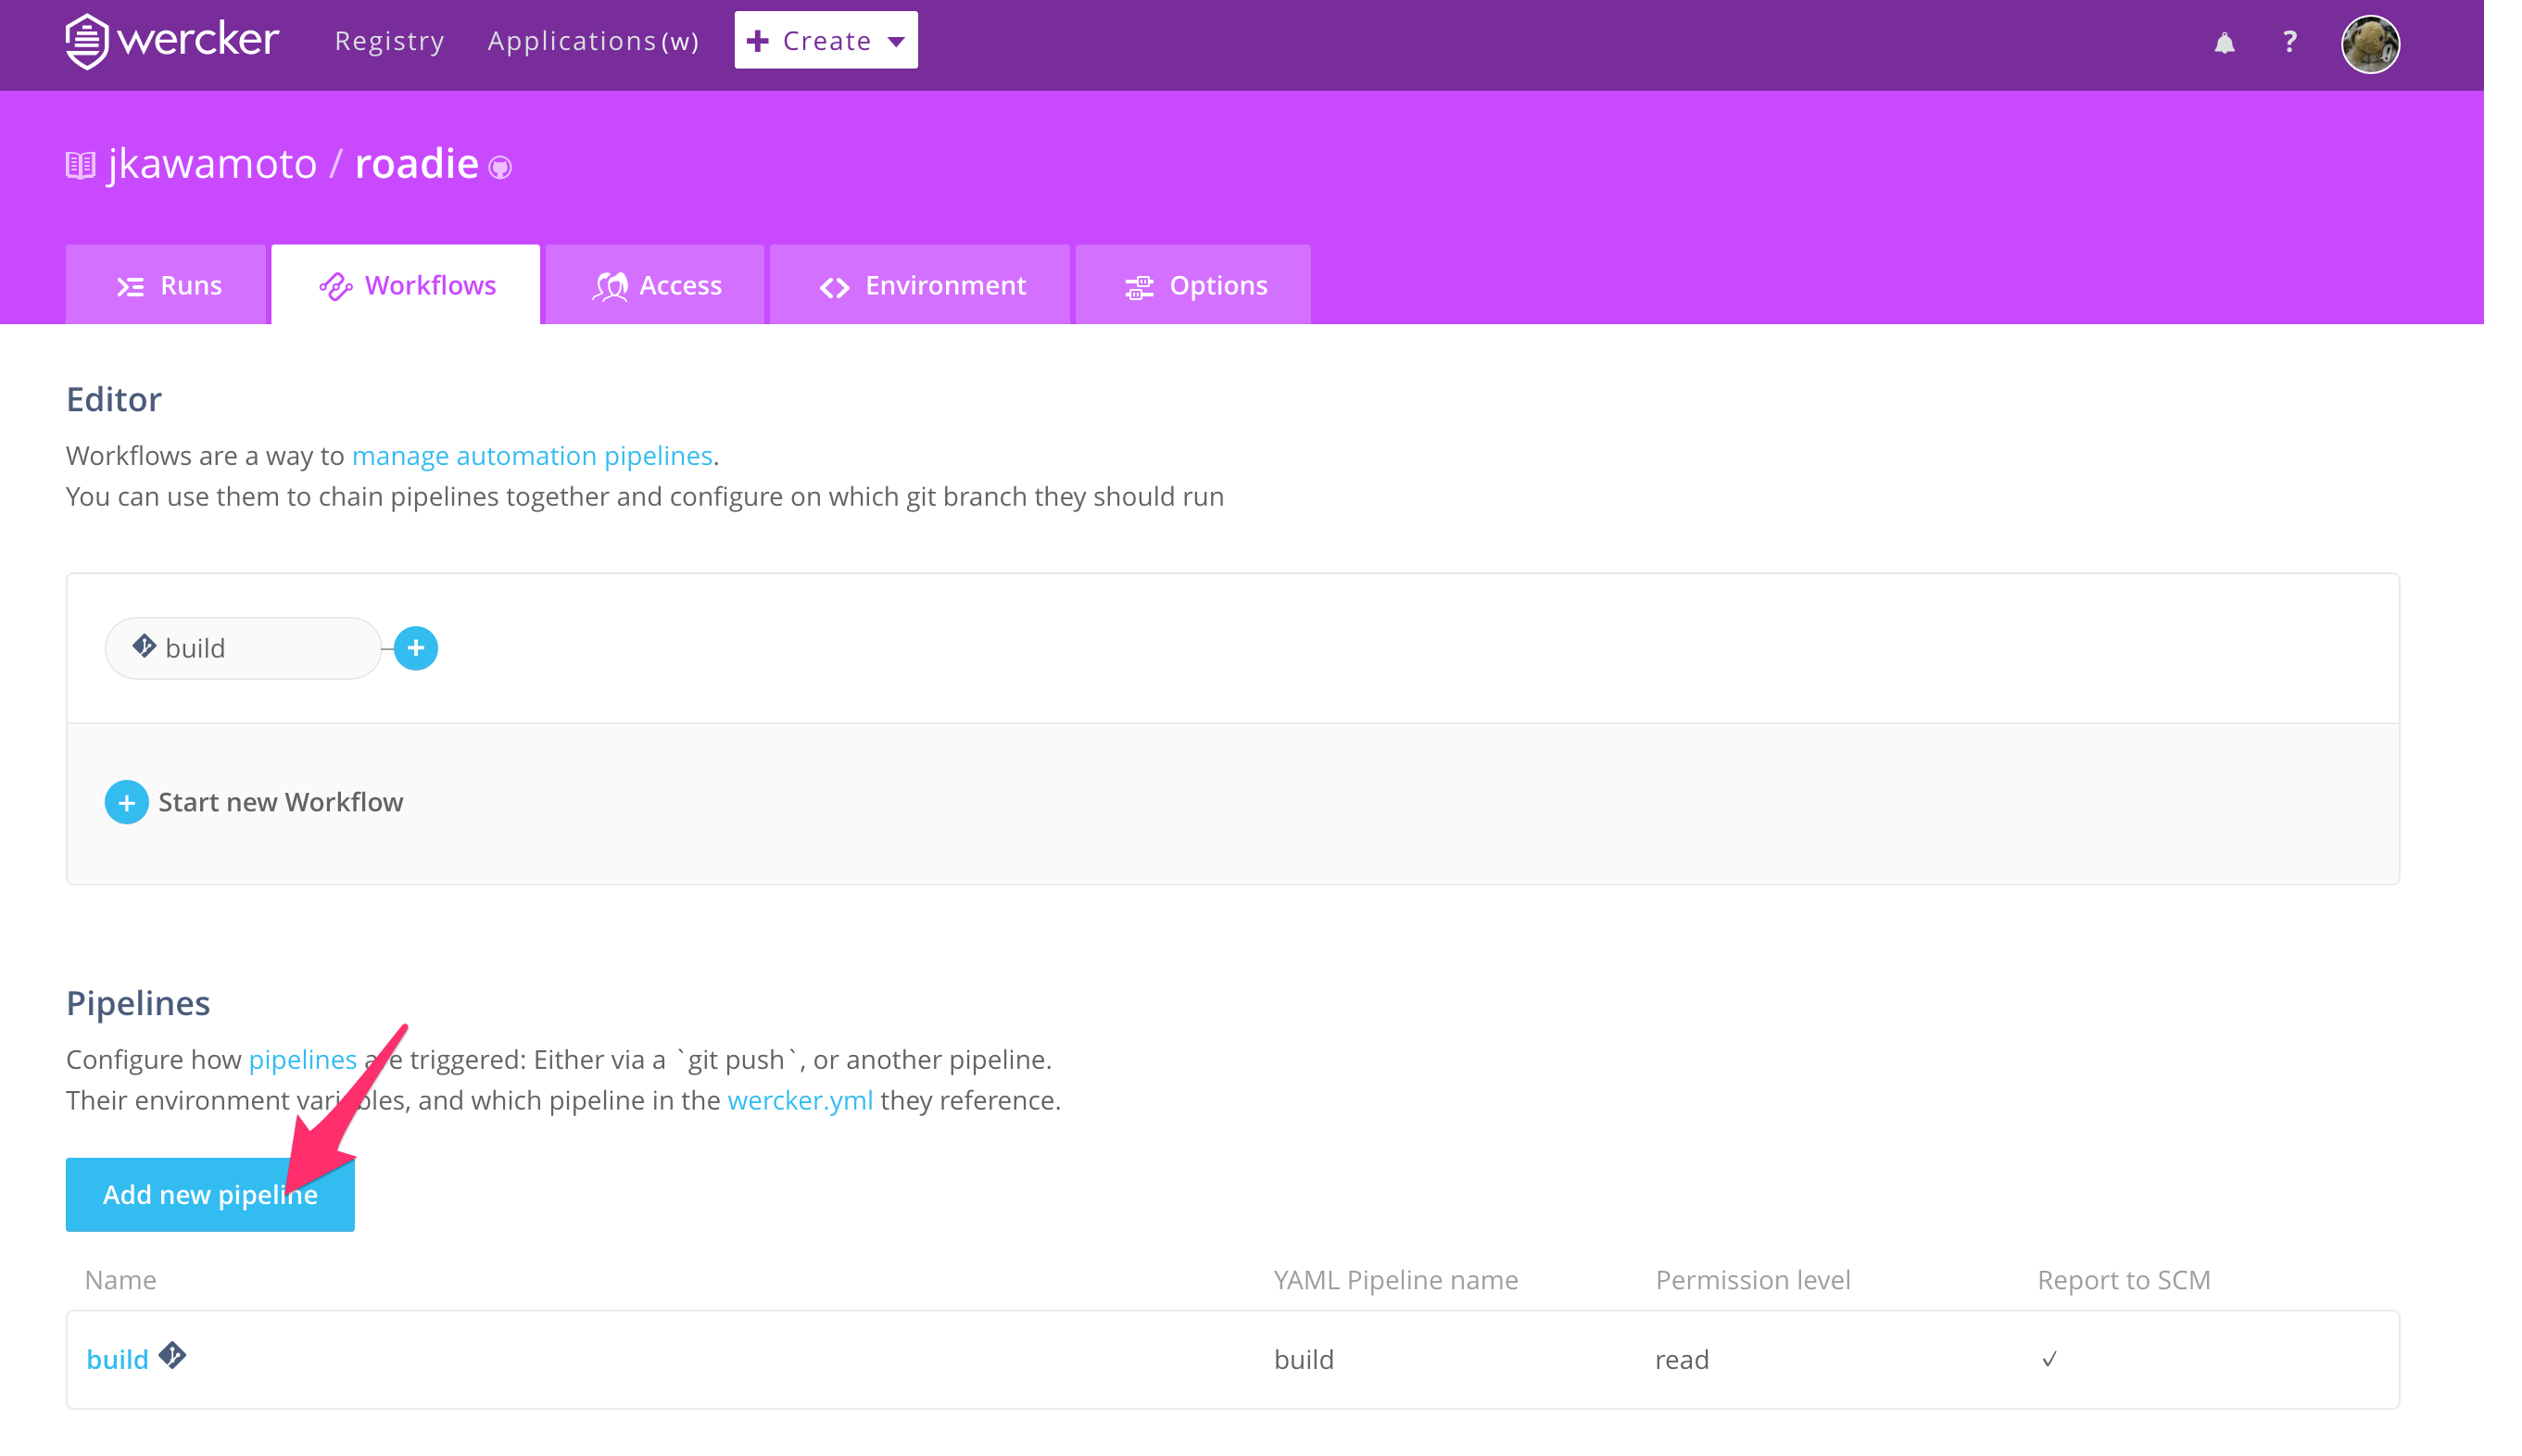The image size is (2522, 1456).
Task: Click the GitHub icon next to roadie
Action: click(x=500, y=168)
